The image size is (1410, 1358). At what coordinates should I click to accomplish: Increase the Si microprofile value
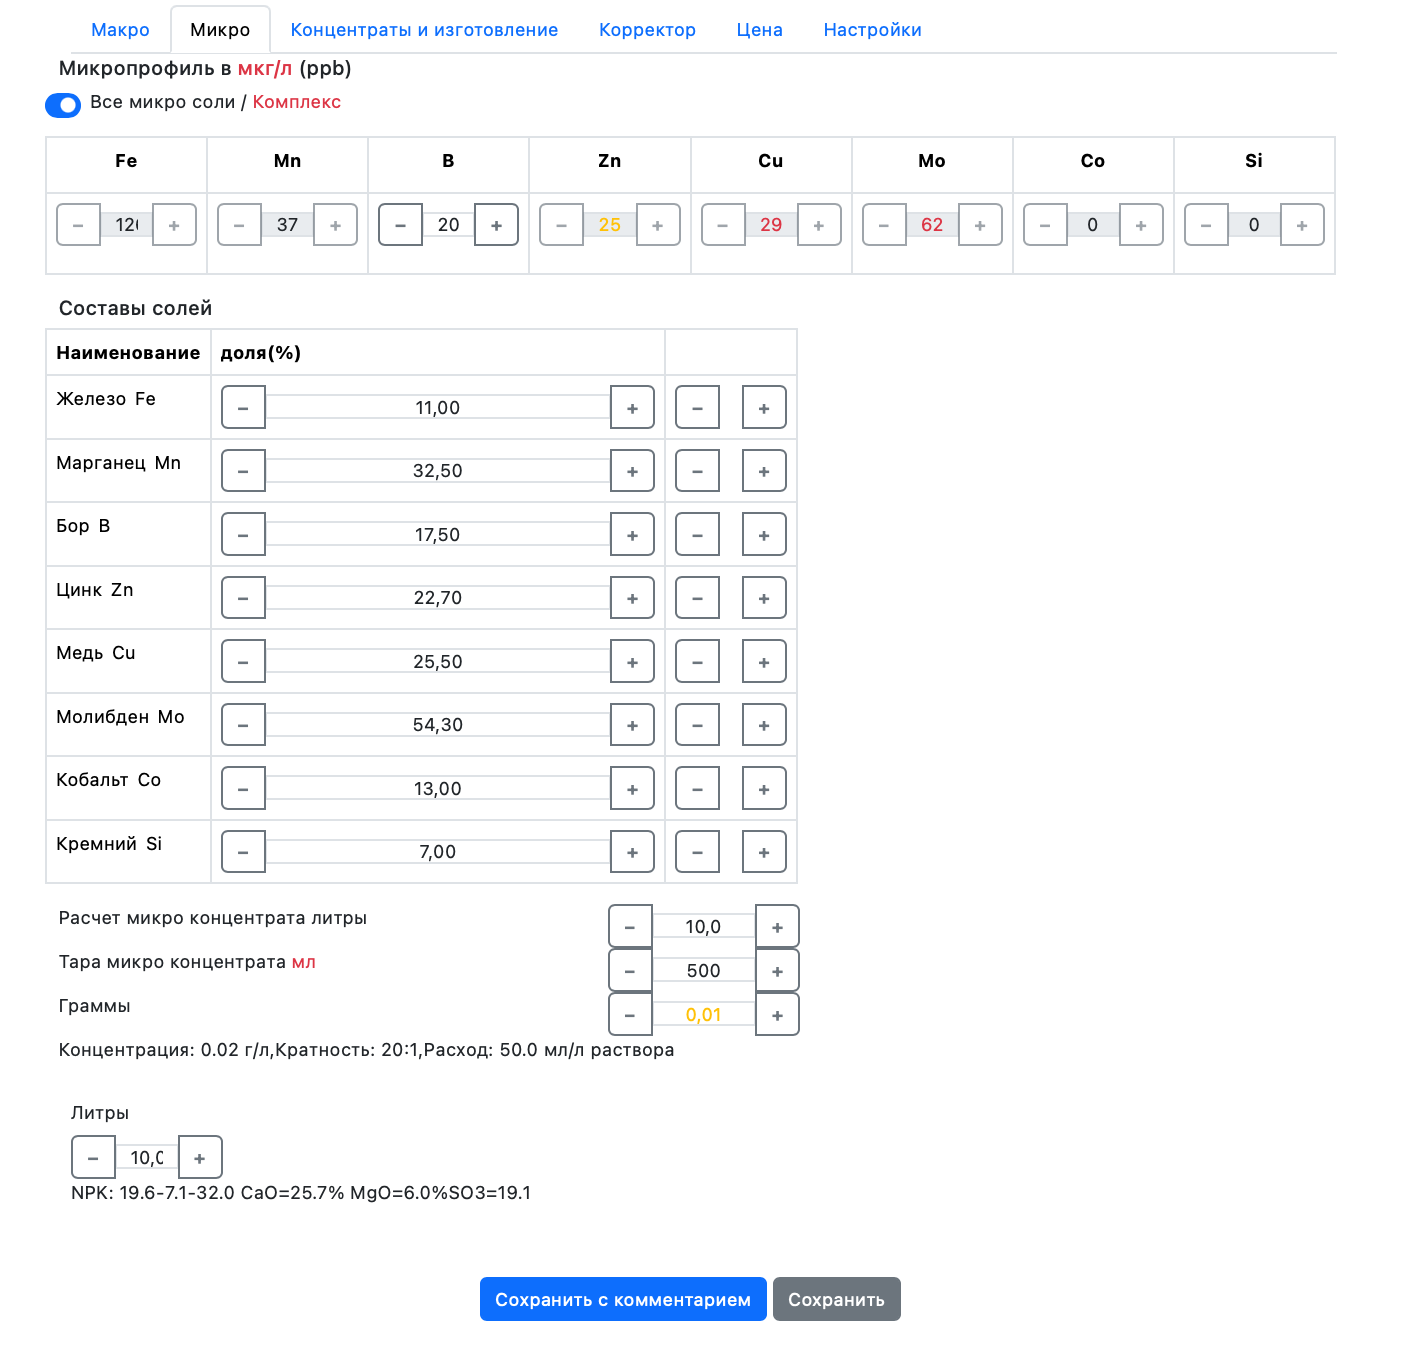[x=1302, y=225]
